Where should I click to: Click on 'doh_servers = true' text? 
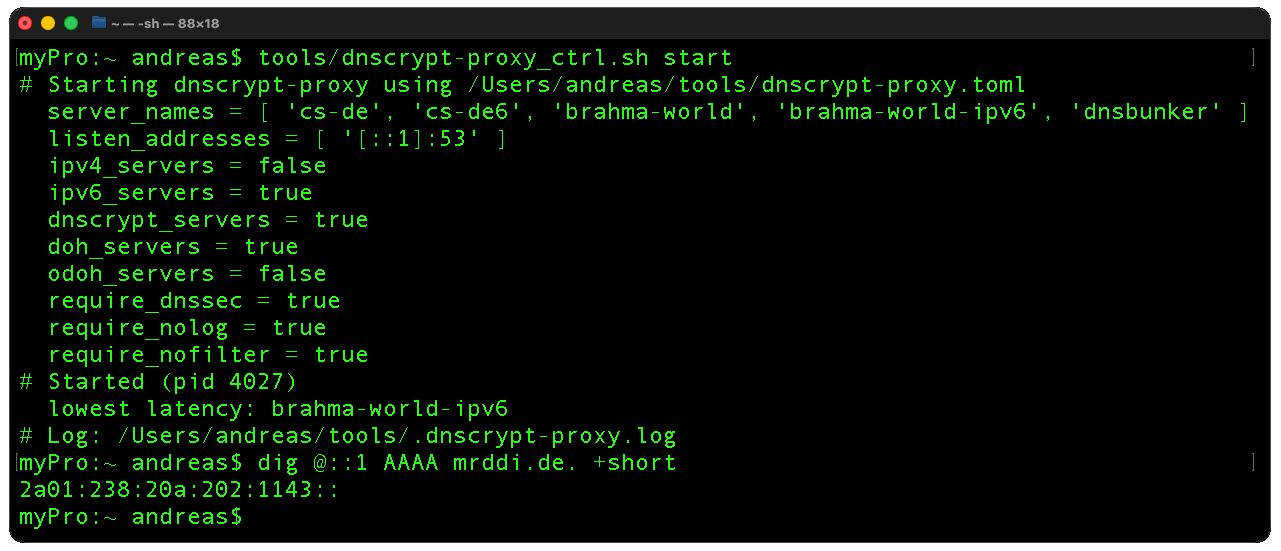pyautogui.click(x=173, y=247)
